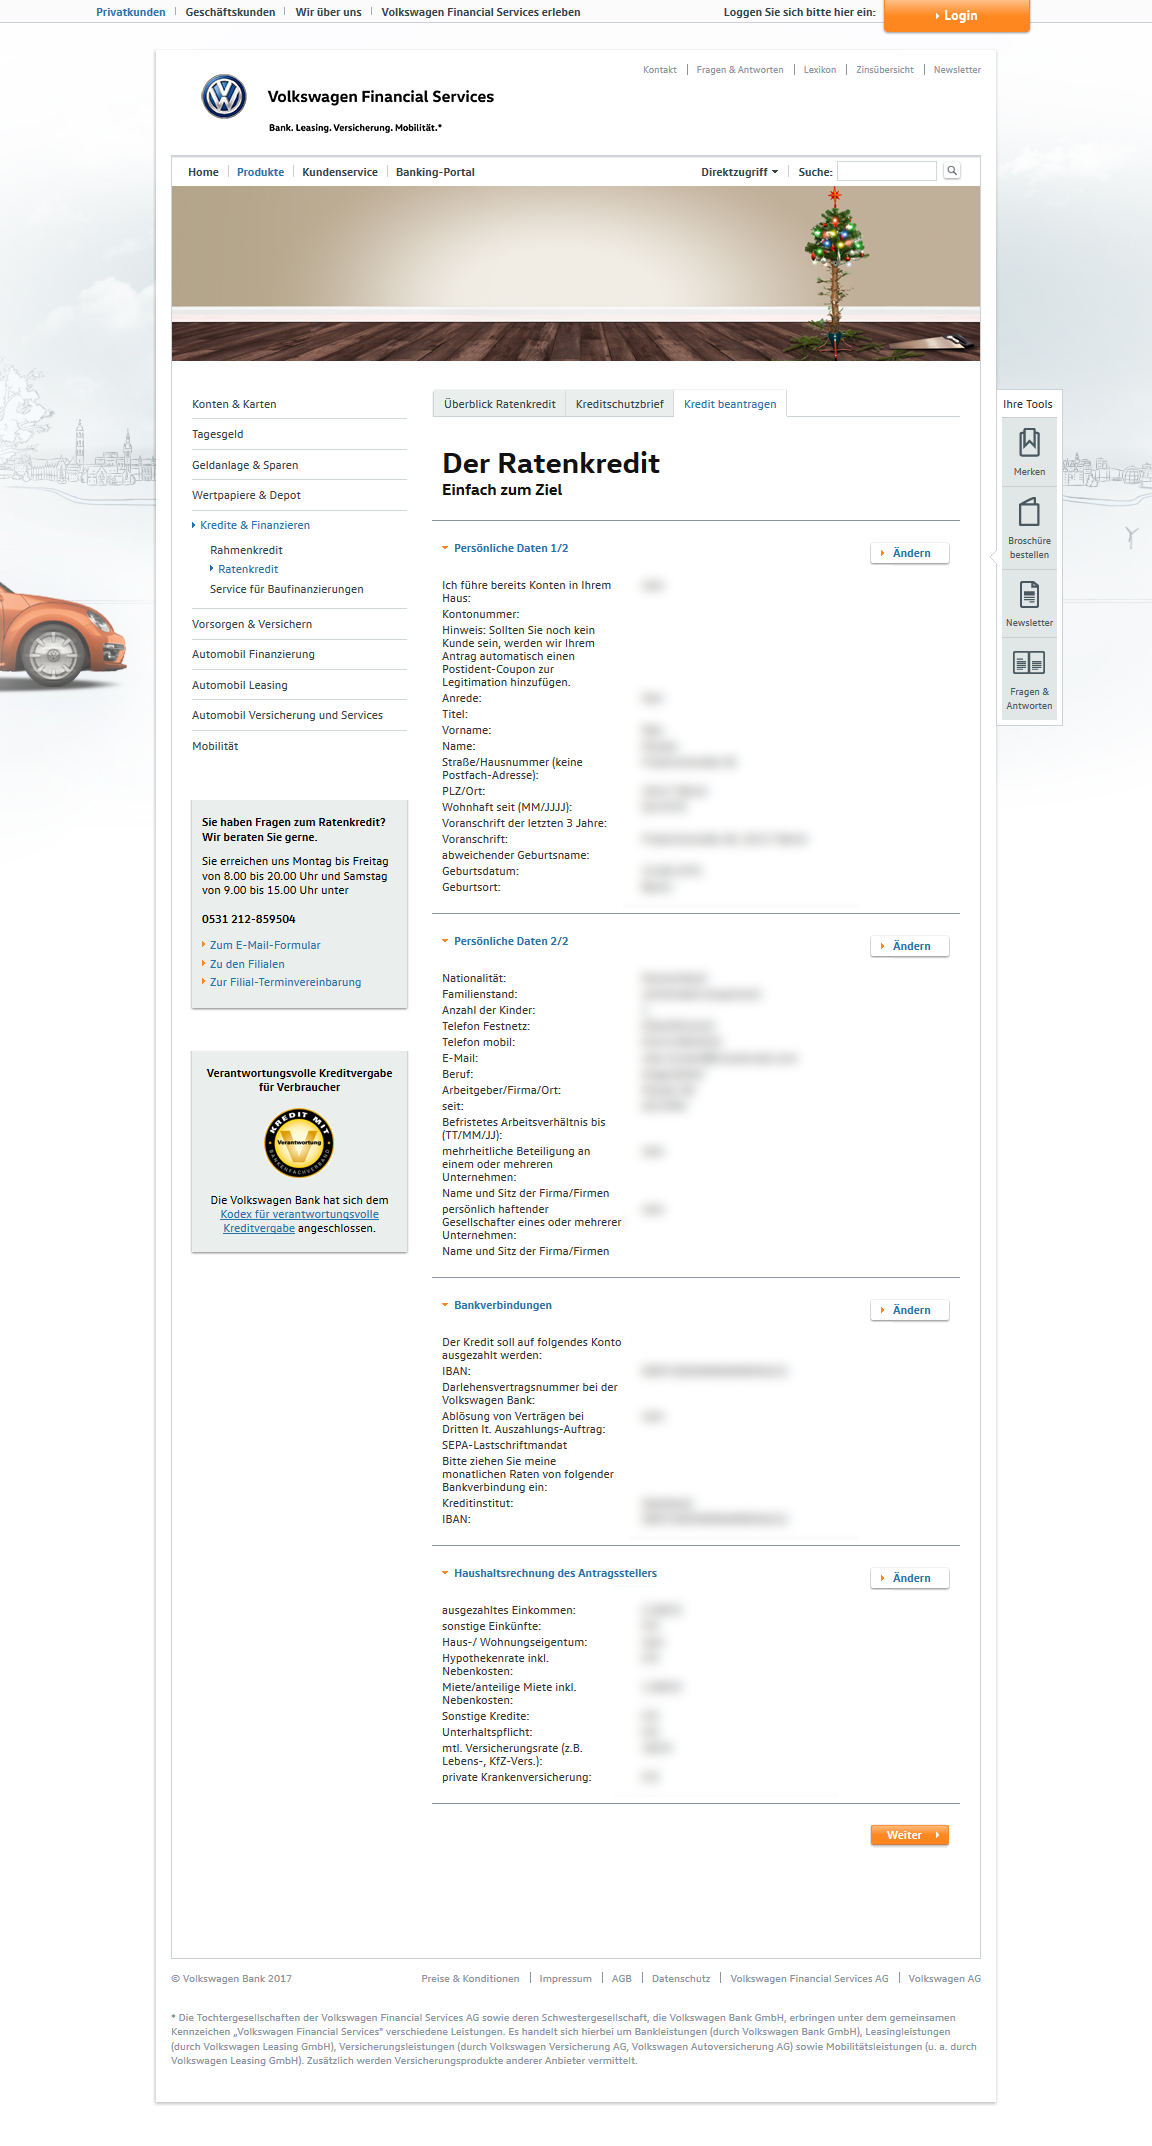Switch to Kreditschutzbrief tab
The height and width of the screenshot is (2146, 1152).
619,404
